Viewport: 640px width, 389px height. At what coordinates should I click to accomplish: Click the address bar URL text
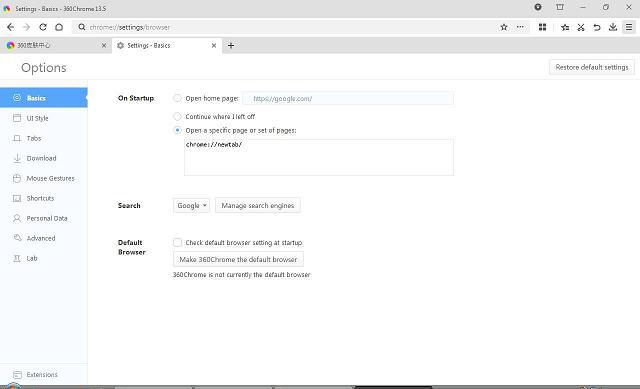pyautogui.click(x=130, y=27)
